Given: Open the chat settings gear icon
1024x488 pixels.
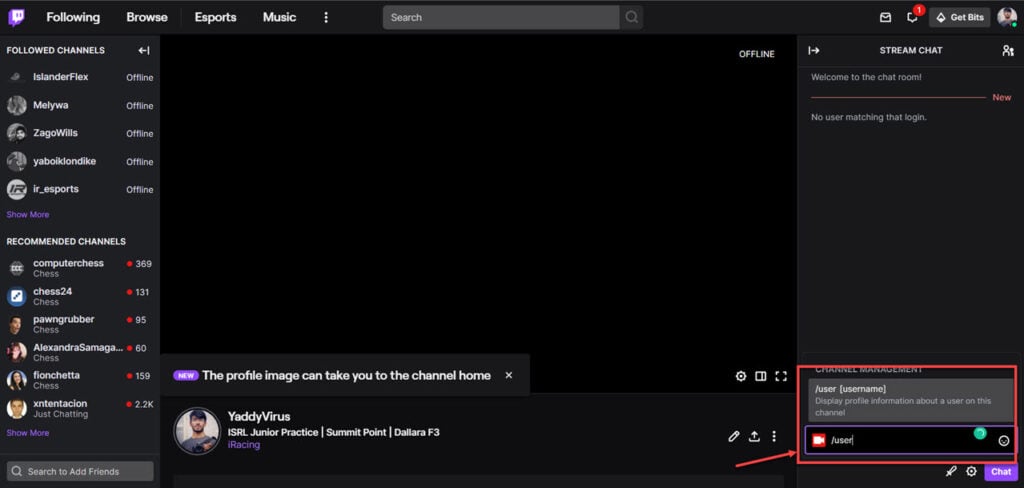Looking at the screenshot, I should (x=971, y=471).
